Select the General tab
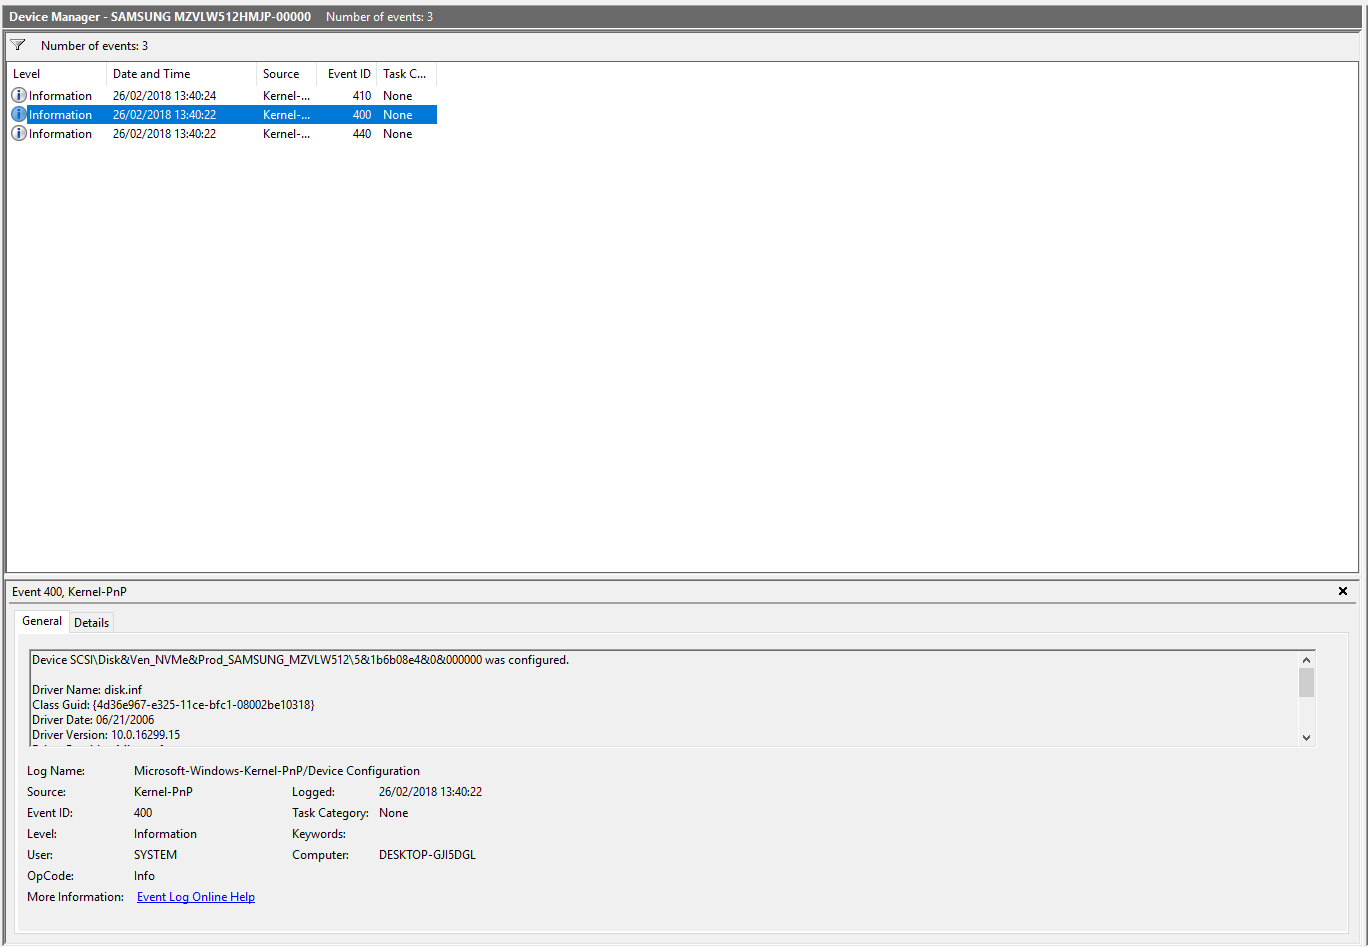Image resolution: width=1368 pixels, height=947 pixels. (x=42, y=621)
